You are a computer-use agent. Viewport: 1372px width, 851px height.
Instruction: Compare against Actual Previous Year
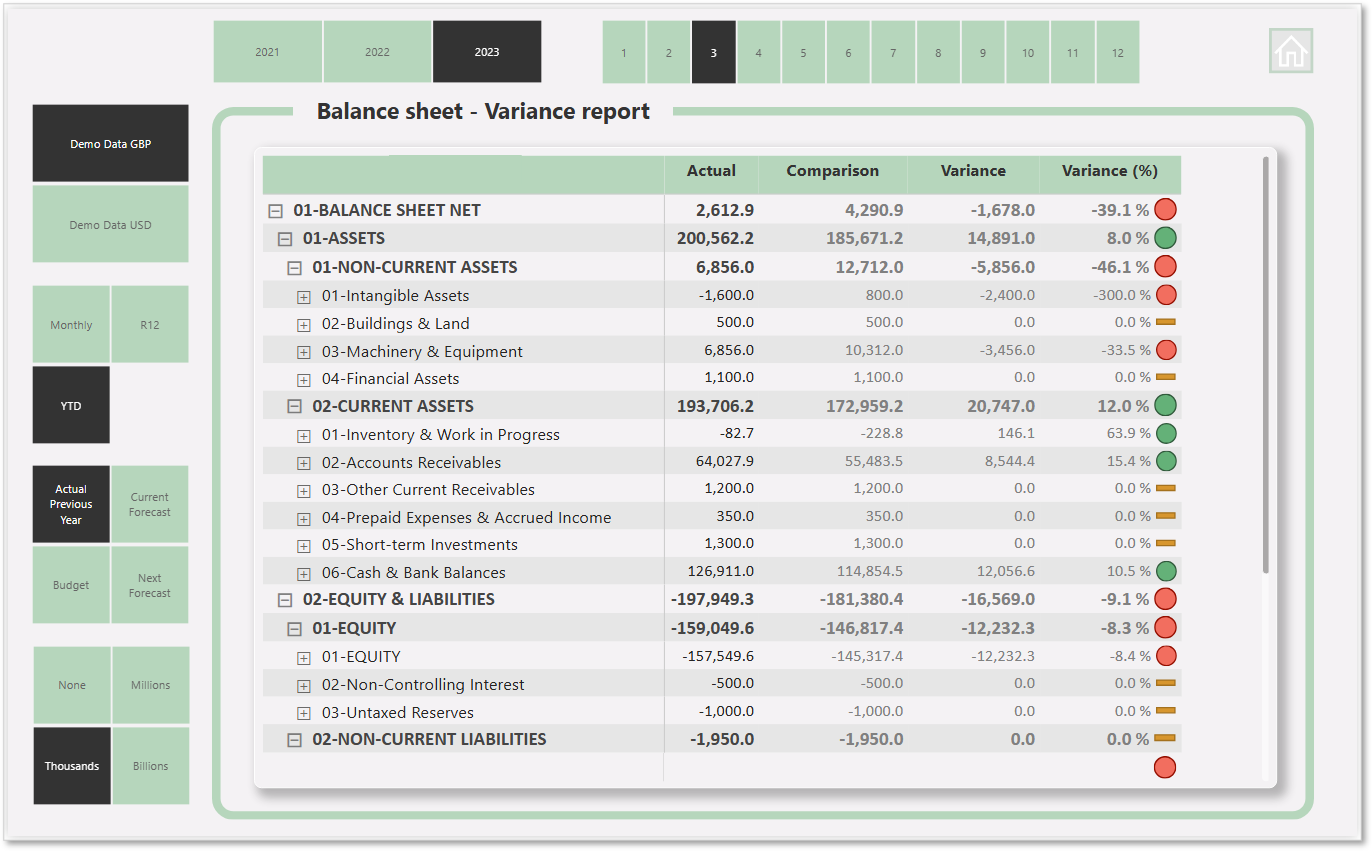[71, 504]
